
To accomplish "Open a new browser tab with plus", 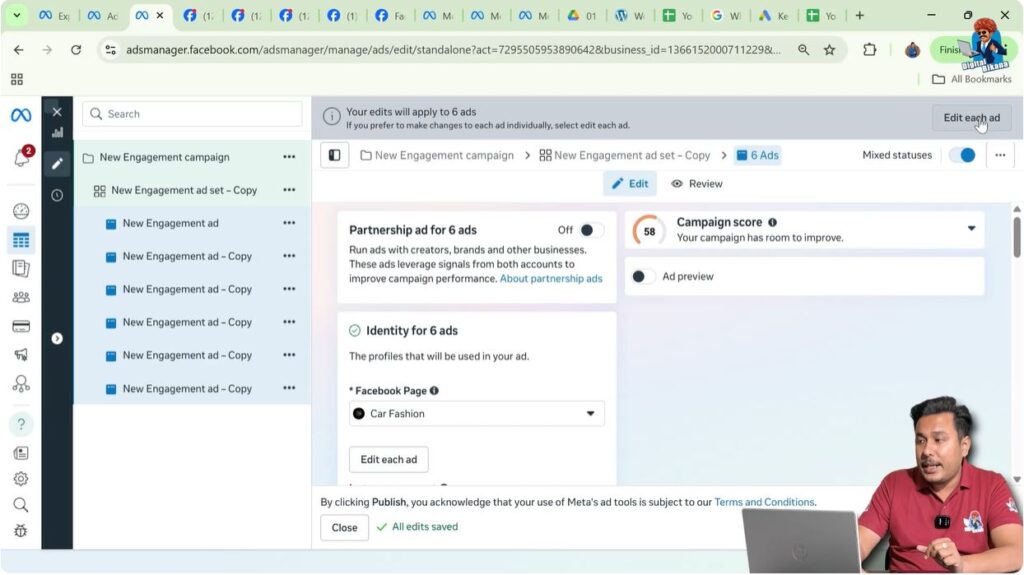I will coord(859,16).
